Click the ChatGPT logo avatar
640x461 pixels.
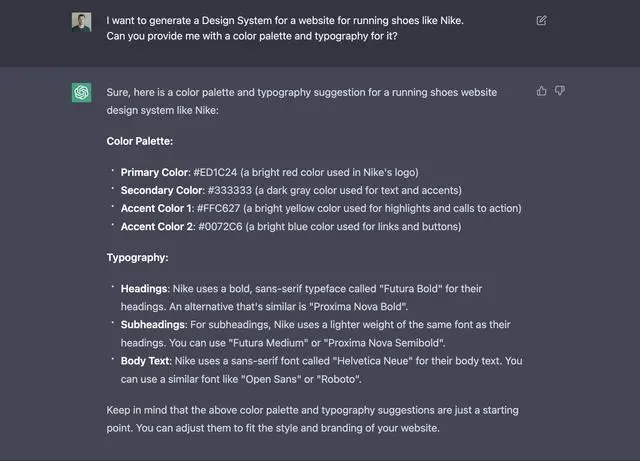point(81,92)
